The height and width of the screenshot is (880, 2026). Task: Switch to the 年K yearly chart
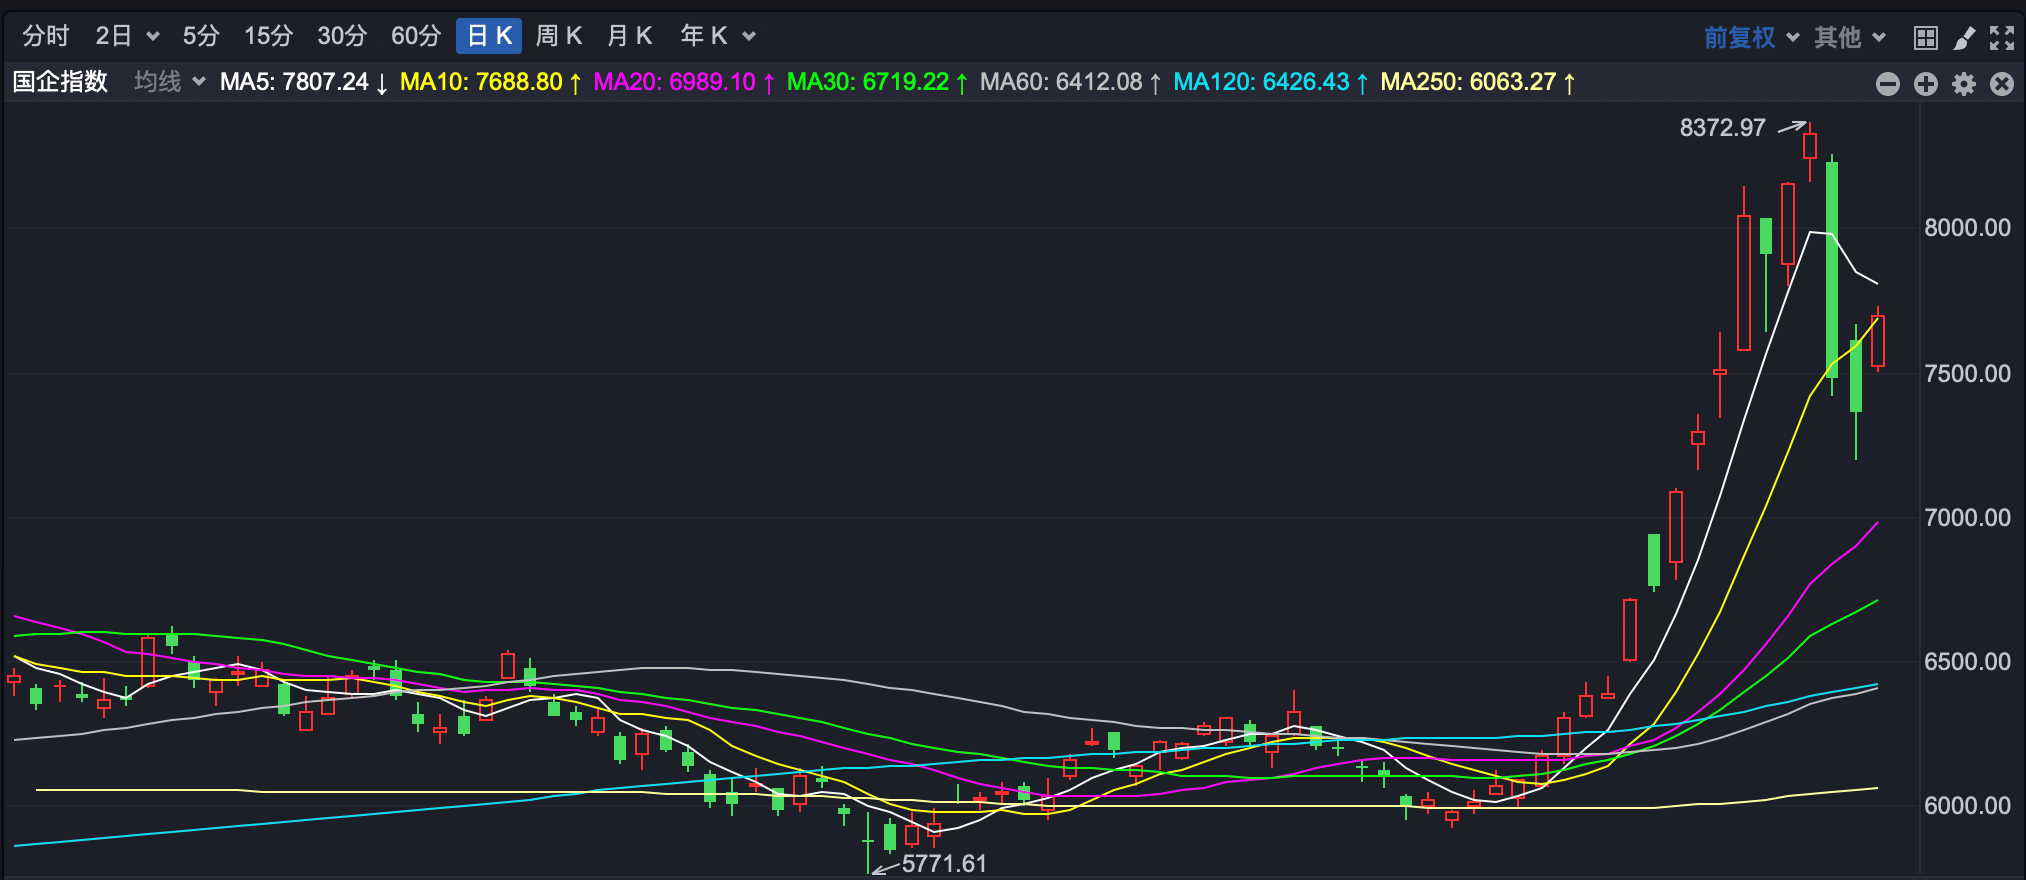click(x=704, y=36)
